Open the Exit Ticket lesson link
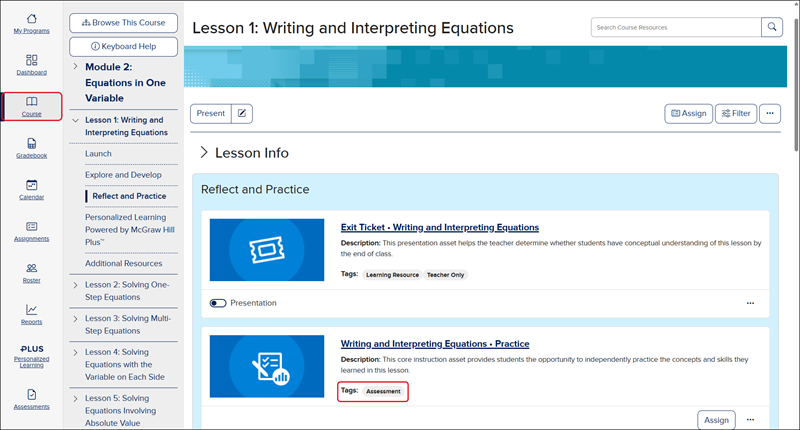 point(439,227)
